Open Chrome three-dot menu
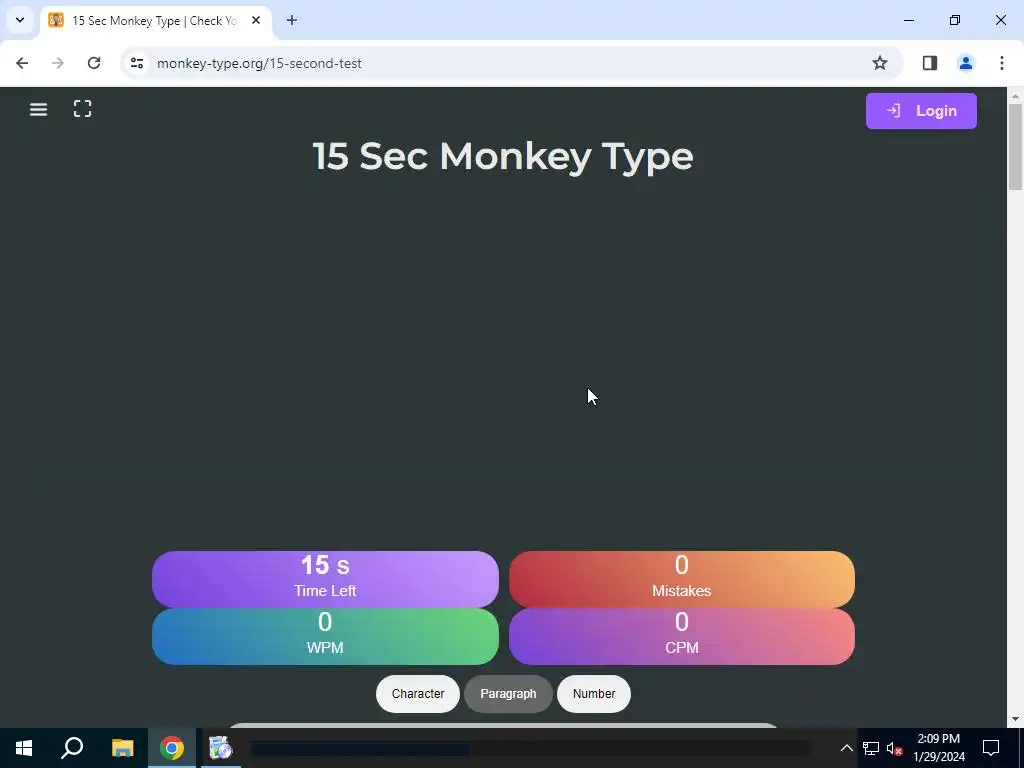Viewport: 1024px width, 768px height. (x=1002, y=63)
